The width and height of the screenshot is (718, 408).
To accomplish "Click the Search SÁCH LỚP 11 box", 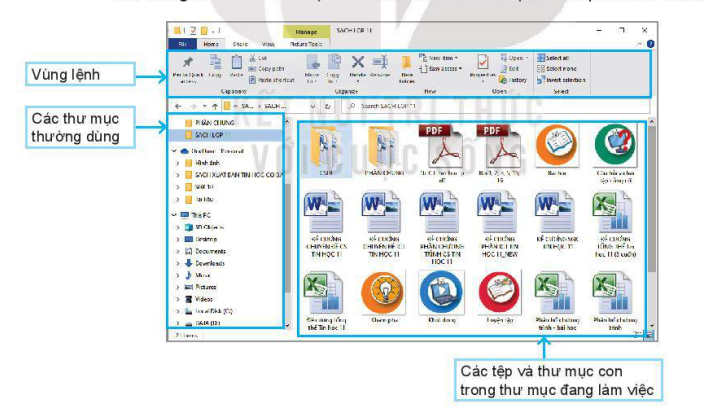I will (x=496, y=106).
